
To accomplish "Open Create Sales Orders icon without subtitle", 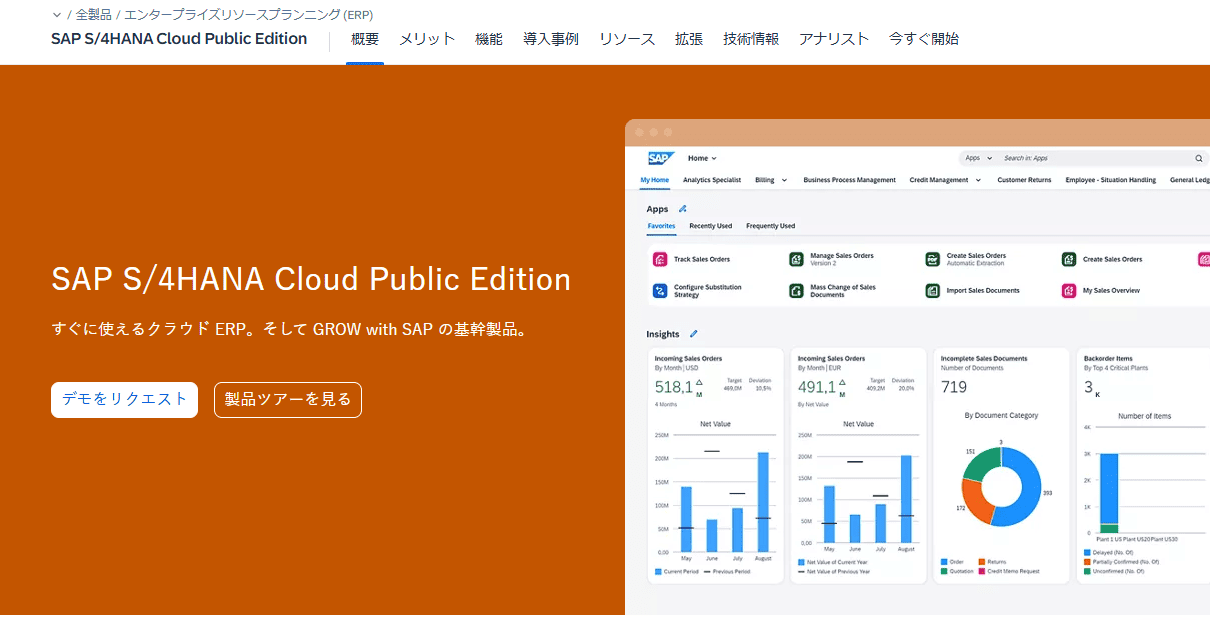I will 1069,259.
